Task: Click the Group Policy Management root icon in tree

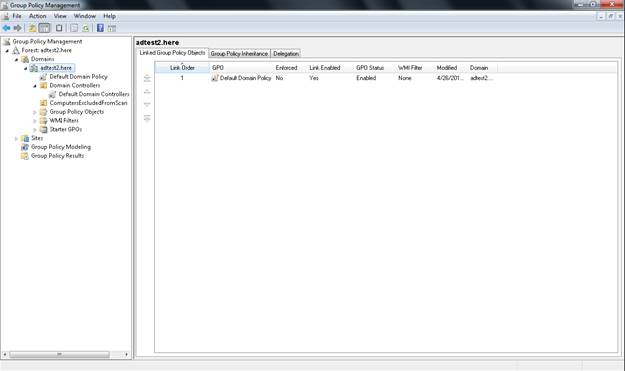Action: tap(6, 41)
